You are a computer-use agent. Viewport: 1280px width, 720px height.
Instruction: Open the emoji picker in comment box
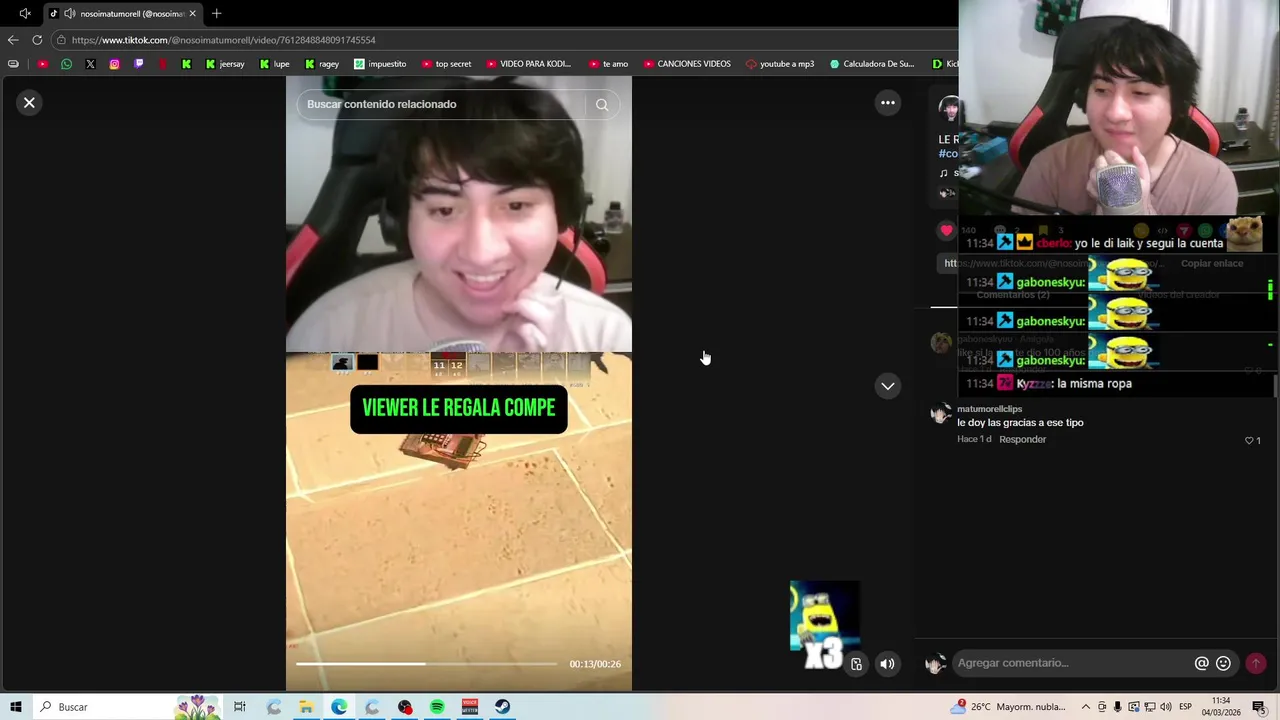pyautogui.click(x=1223, y=663)
